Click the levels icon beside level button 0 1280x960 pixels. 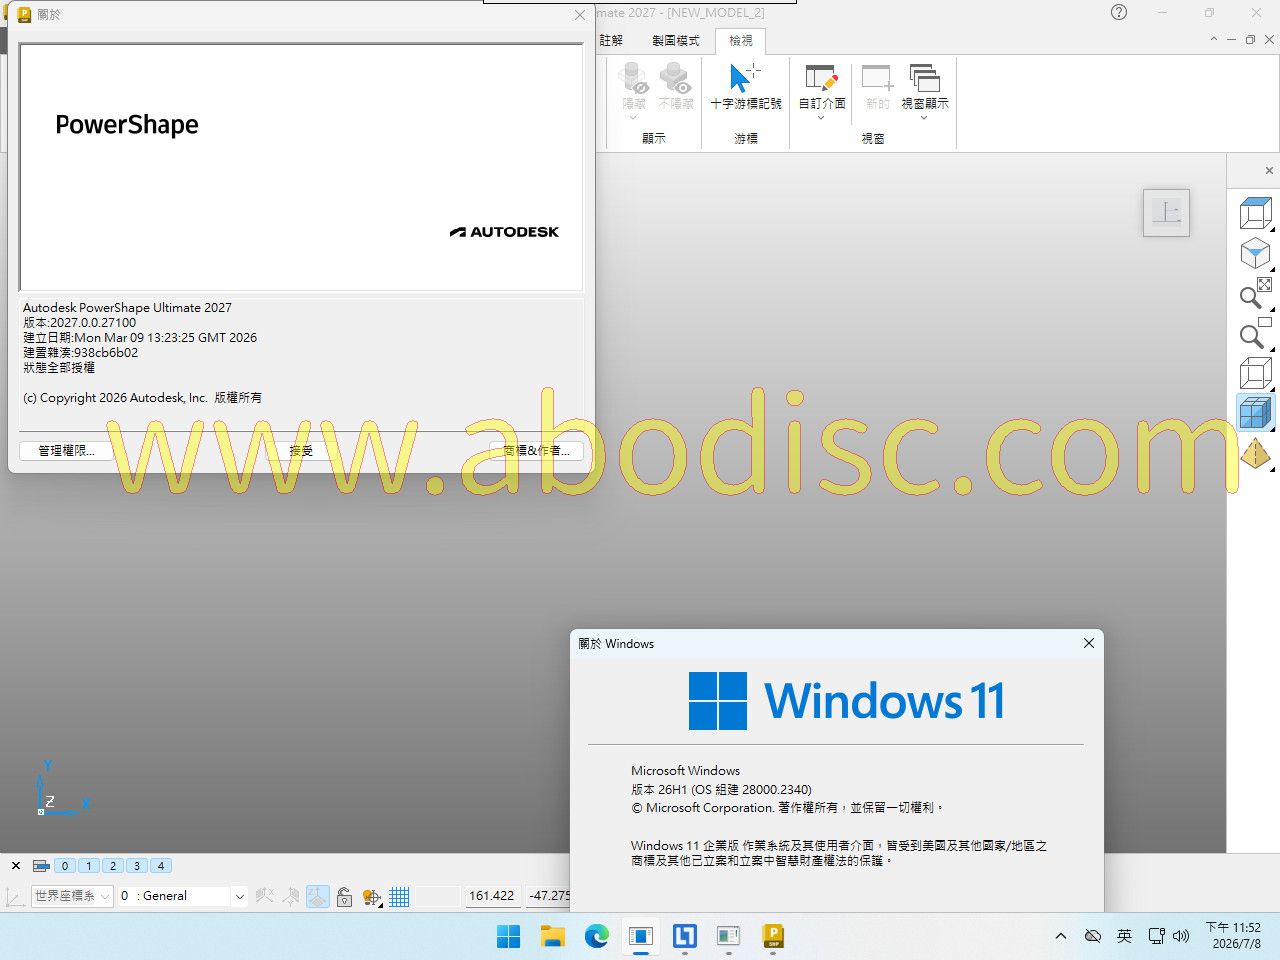point(41,866)
